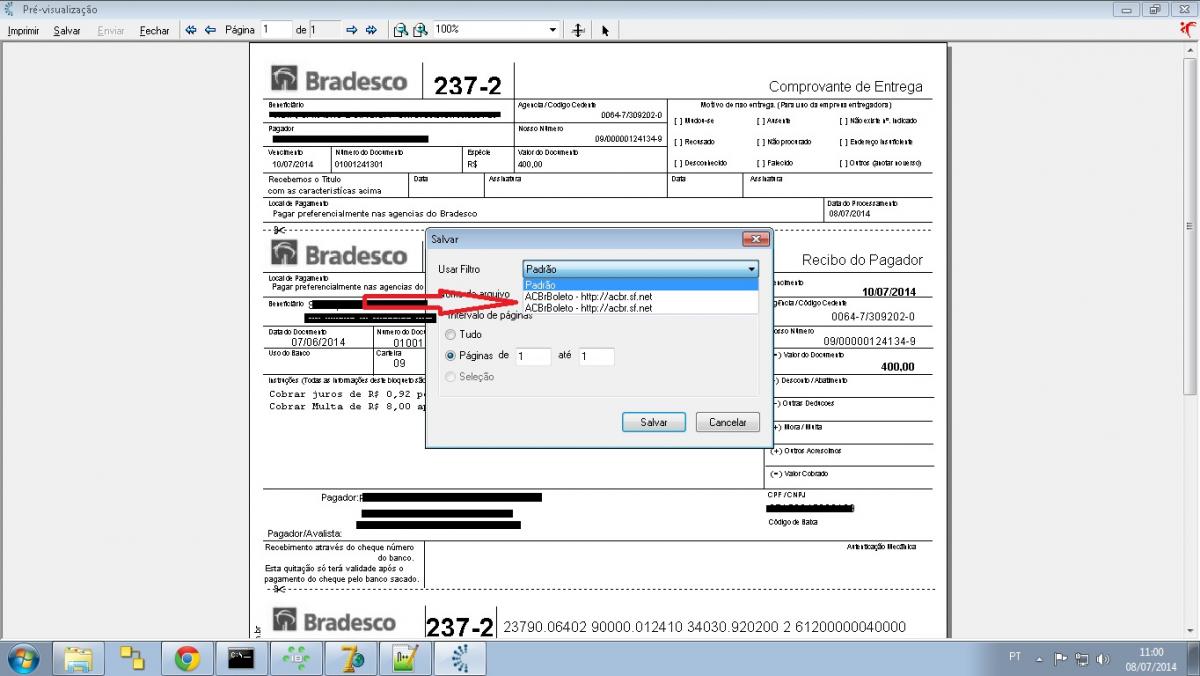Viewport: 1200px width, 676px height.
Task: Click the PT language indicator
Action: tap(1015, 657)
